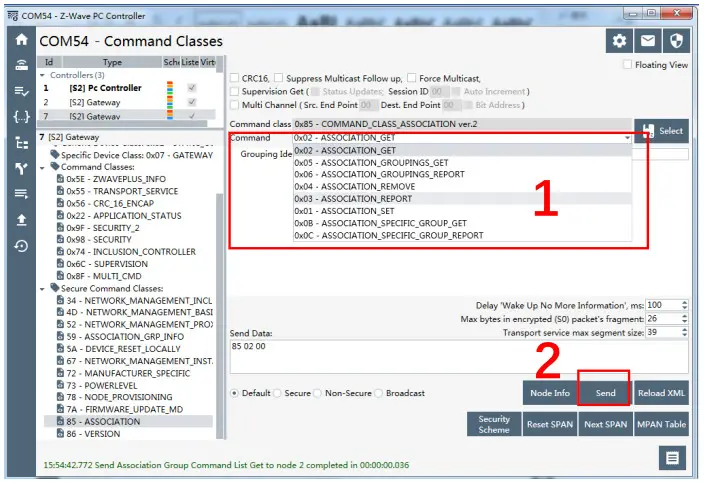Open settings gear button
704x484 pixels.
[619, 41]
